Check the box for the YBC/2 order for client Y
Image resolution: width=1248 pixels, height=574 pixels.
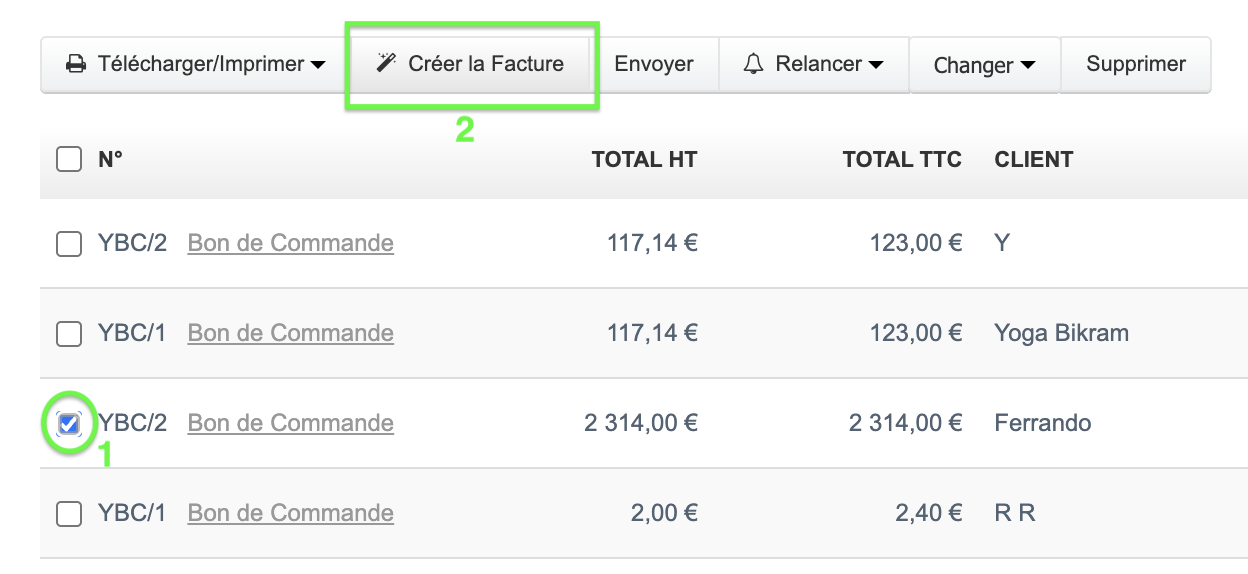tap(69, 243)
